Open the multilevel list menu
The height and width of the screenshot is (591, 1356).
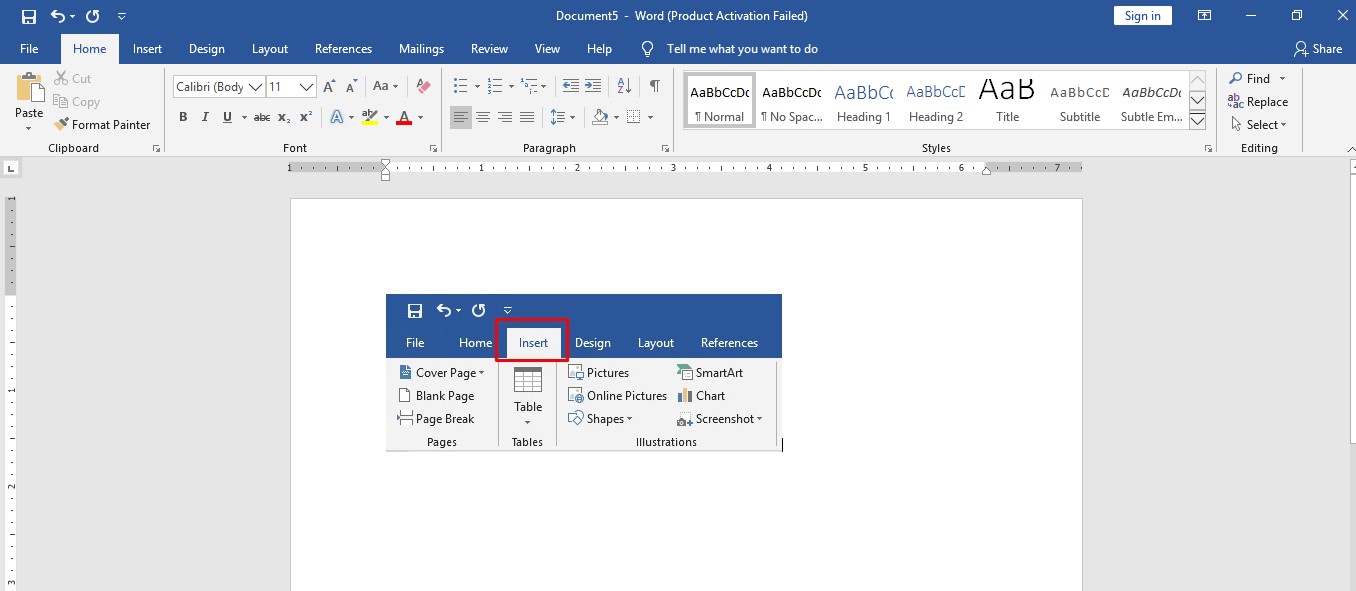point(535,87)
